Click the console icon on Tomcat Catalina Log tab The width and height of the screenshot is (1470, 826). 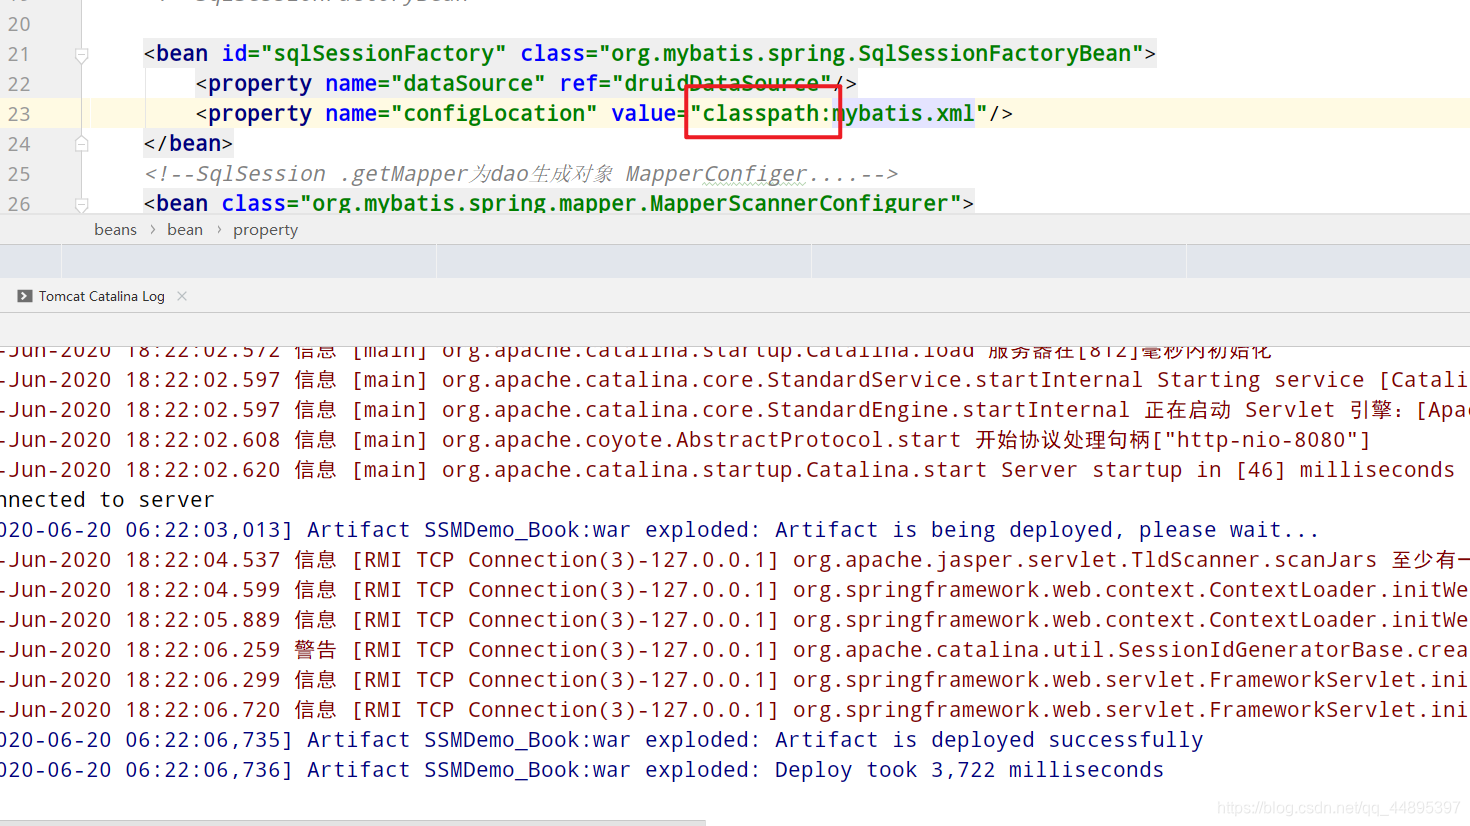click(23, 295)
